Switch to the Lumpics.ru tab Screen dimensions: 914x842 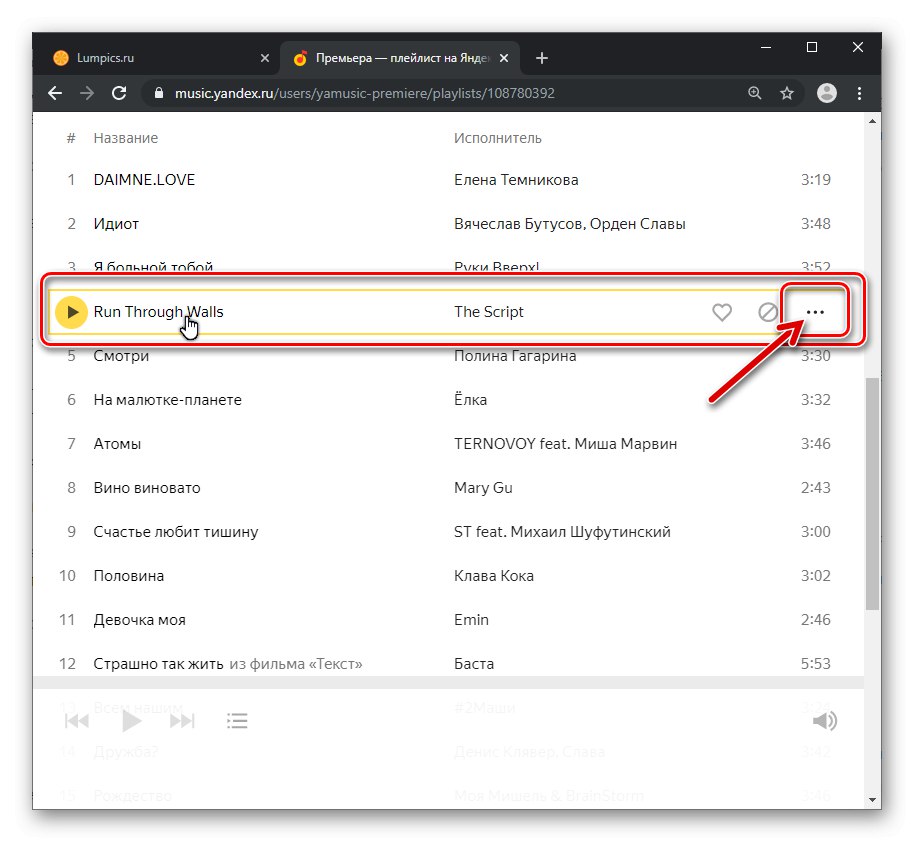[150, 58]
